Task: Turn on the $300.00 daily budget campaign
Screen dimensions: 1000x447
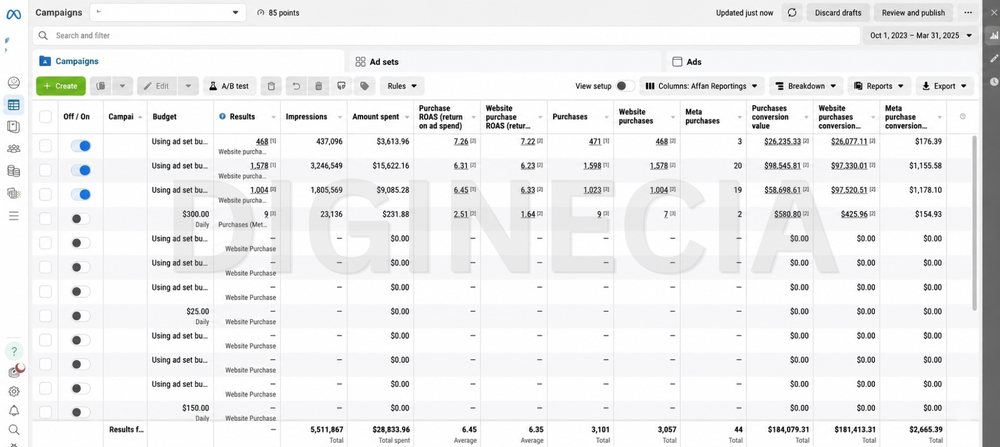Action: (x=80, y=219)
